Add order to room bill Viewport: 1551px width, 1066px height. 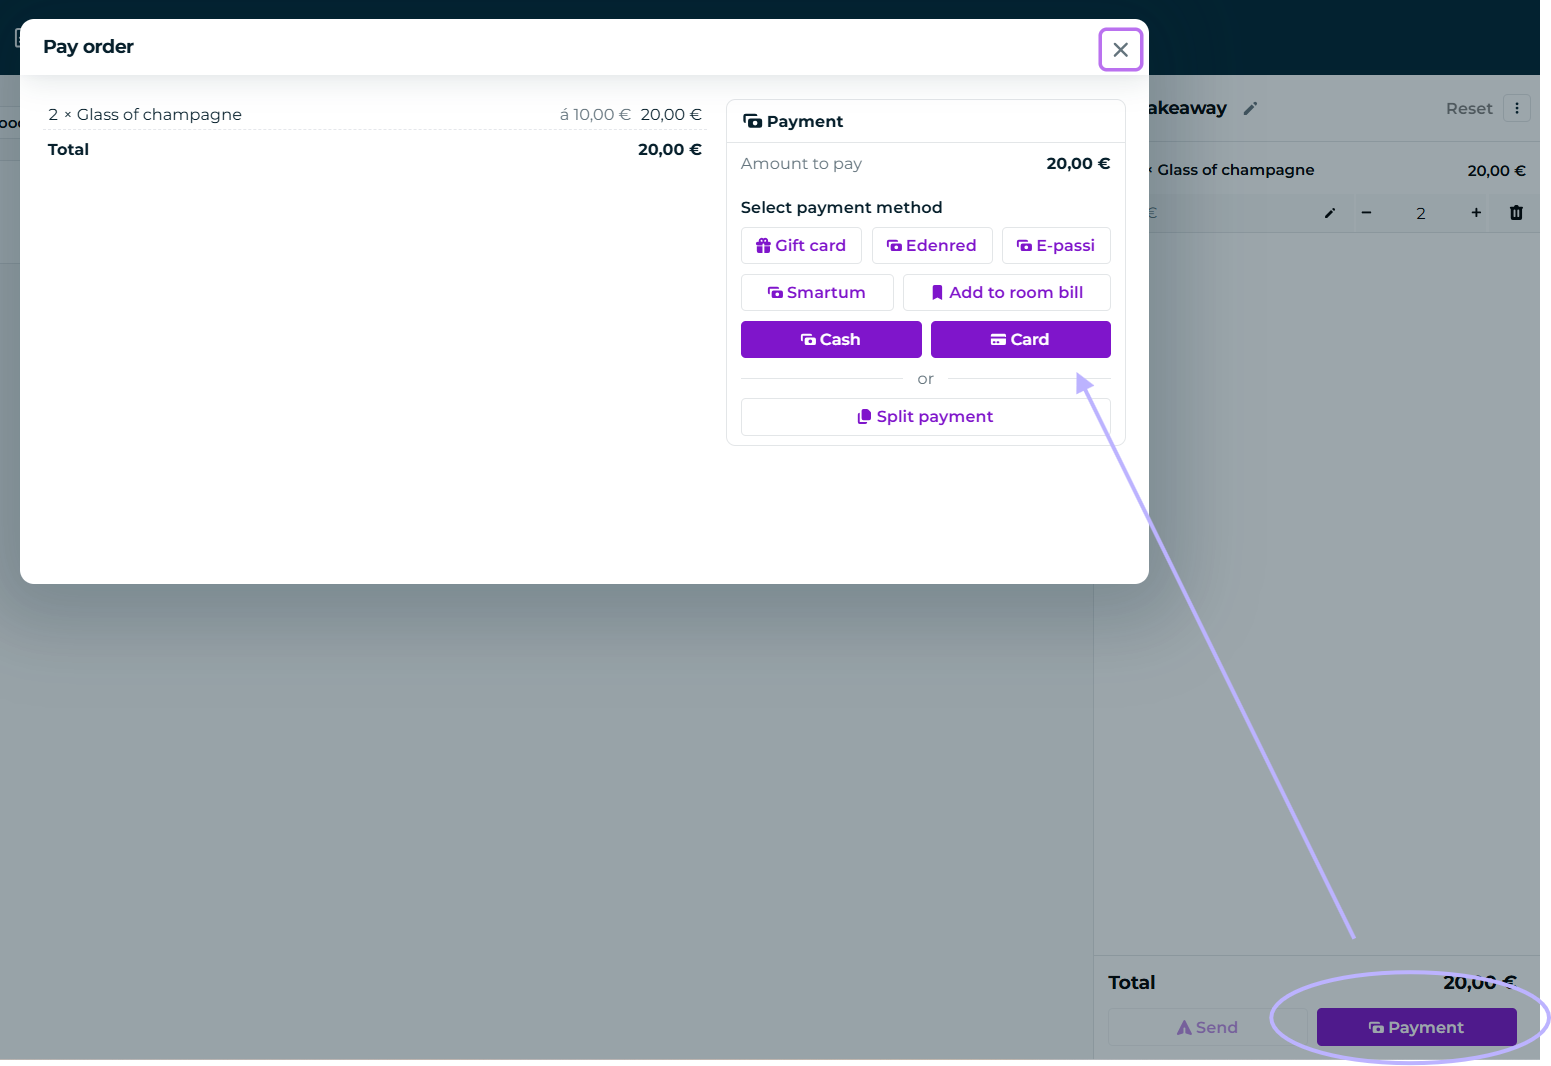pos(1007,292)
